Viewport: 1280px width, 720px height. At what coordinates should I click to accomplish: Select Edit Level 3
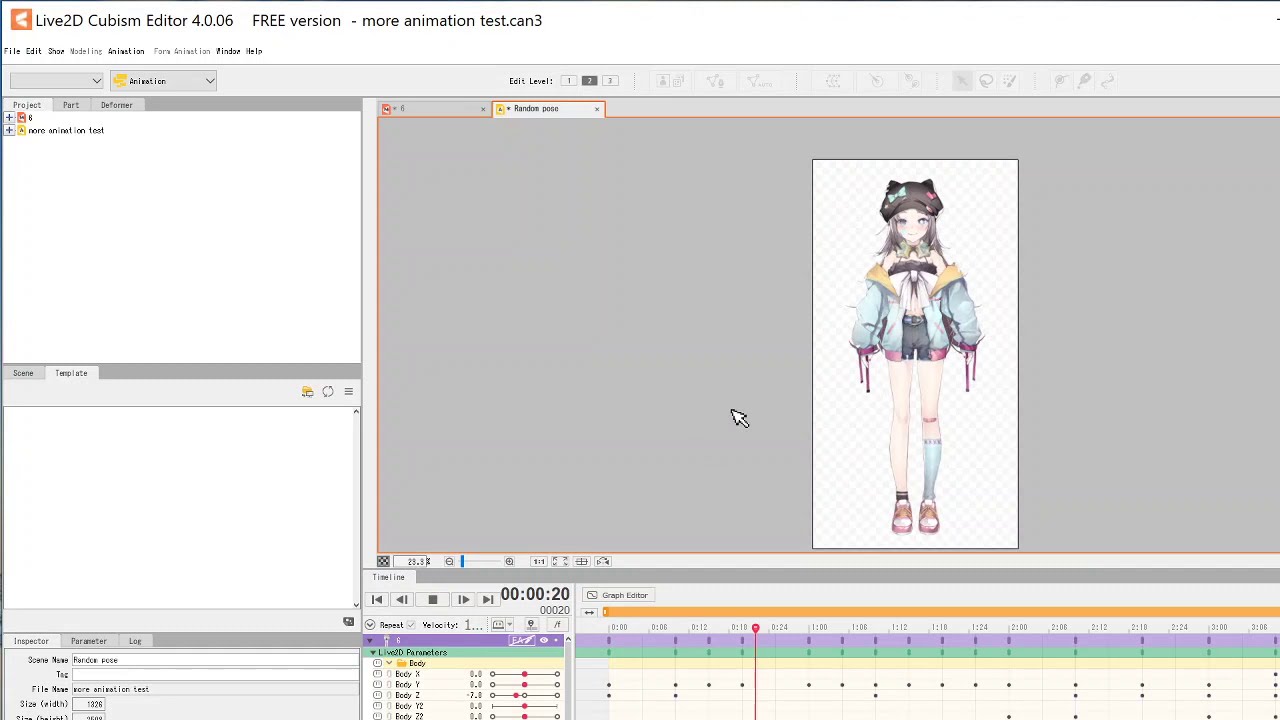tap(610, 81)
